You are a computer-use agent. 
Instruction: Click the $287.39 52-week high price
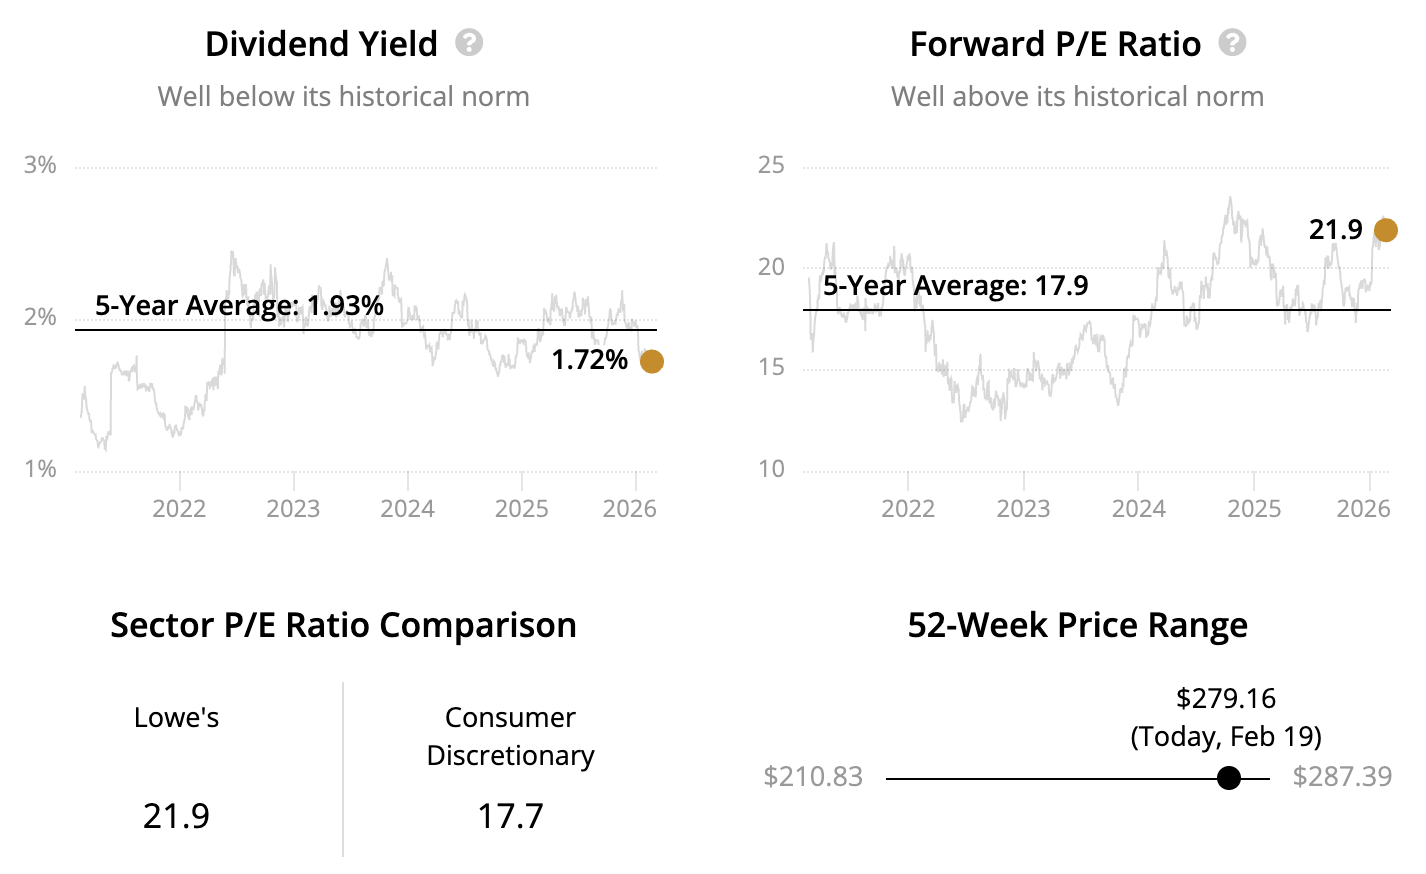pyautogui.click(x=1342, y=777)
